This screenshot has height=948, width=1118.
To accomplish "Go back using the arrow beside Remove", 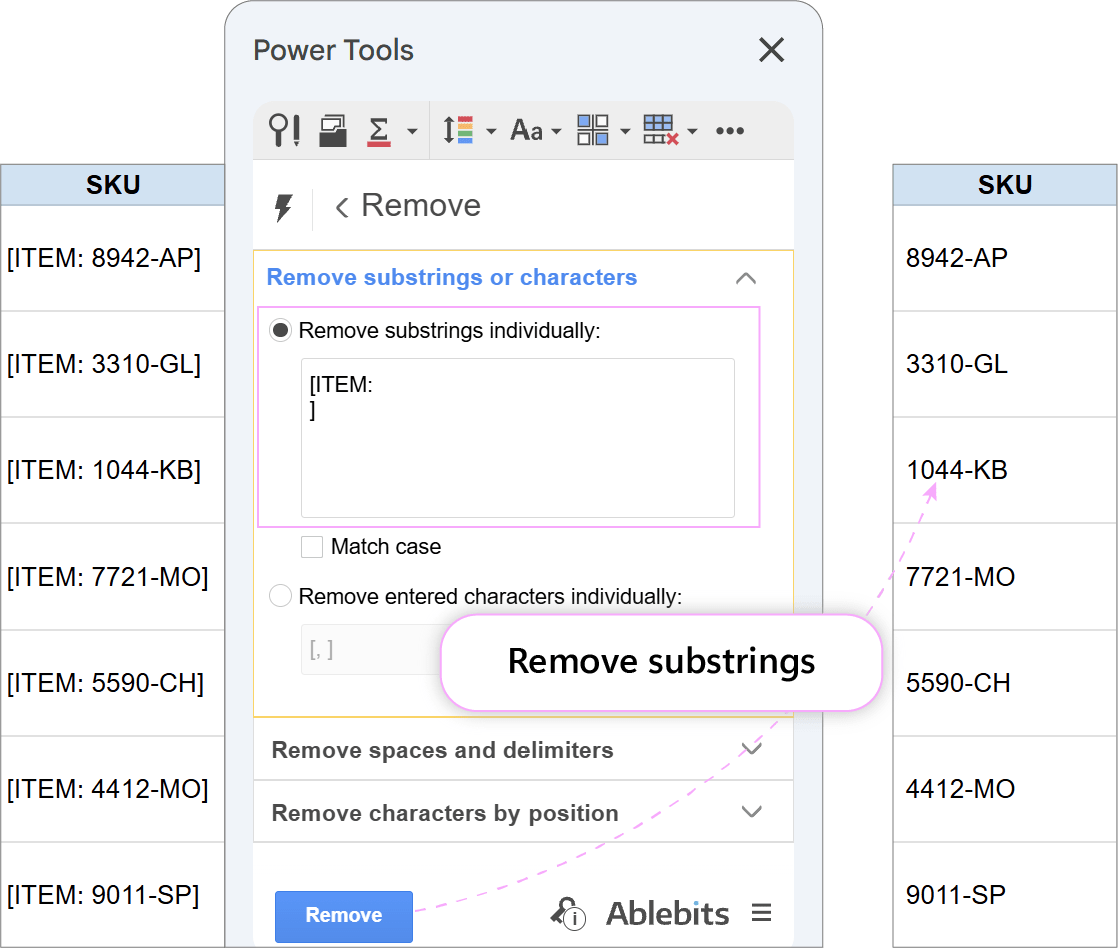I will [342, 207].
